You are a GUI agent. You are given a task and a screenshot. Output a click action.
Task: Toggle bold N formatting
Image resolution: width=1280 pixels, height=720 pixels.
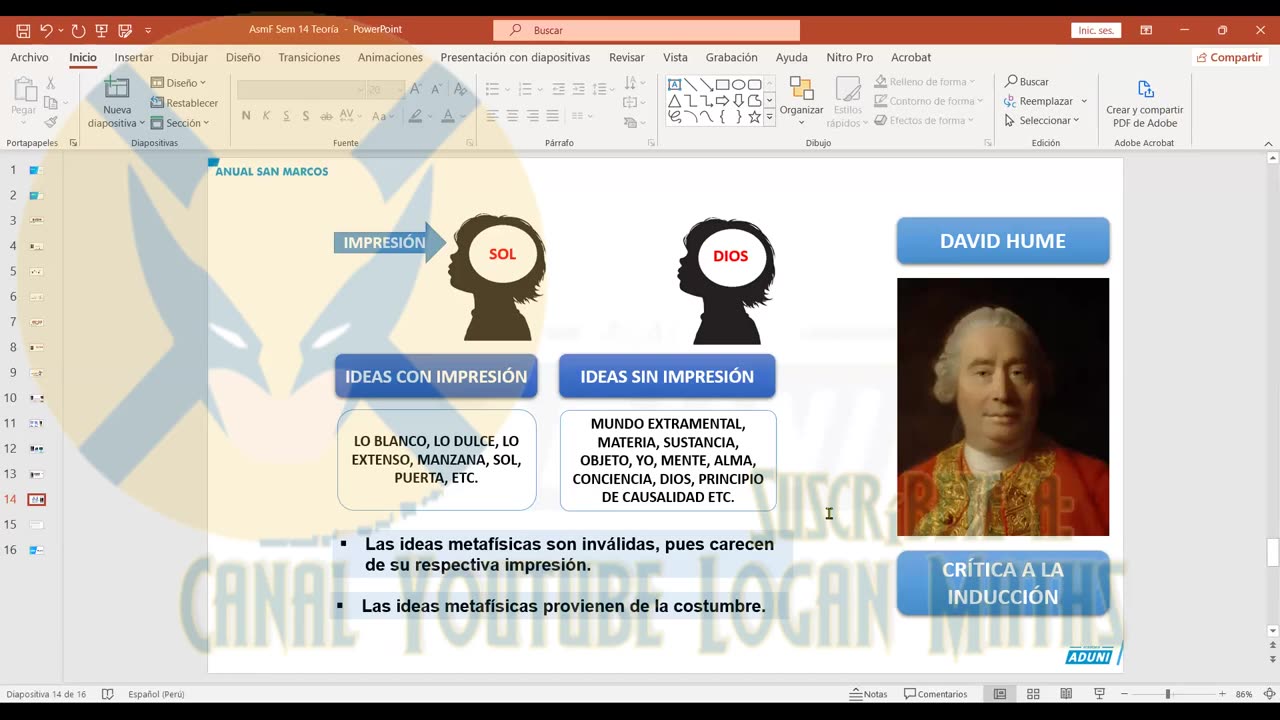[x=246, y=116]
